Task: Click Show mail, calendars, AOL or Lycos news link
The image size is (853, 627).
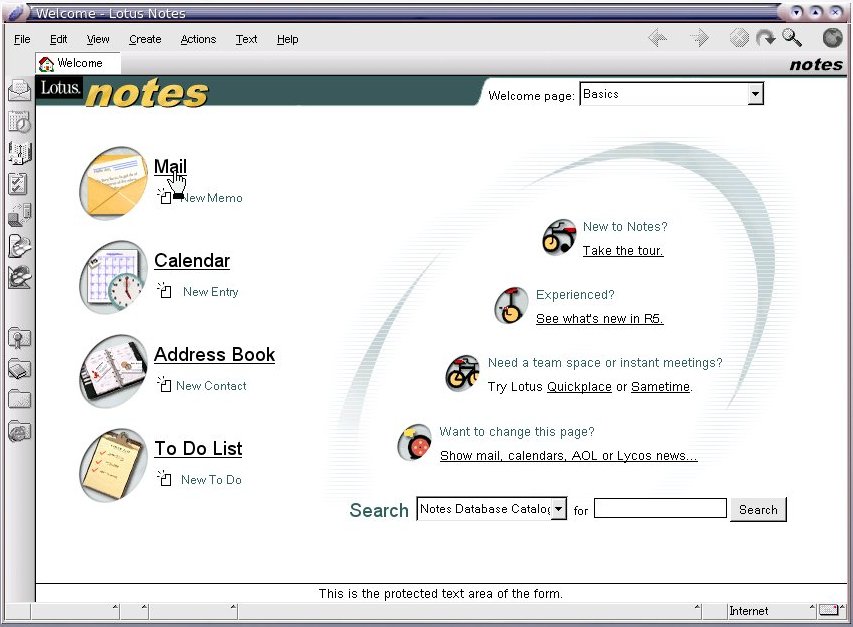Action: [x=568, y=456]
